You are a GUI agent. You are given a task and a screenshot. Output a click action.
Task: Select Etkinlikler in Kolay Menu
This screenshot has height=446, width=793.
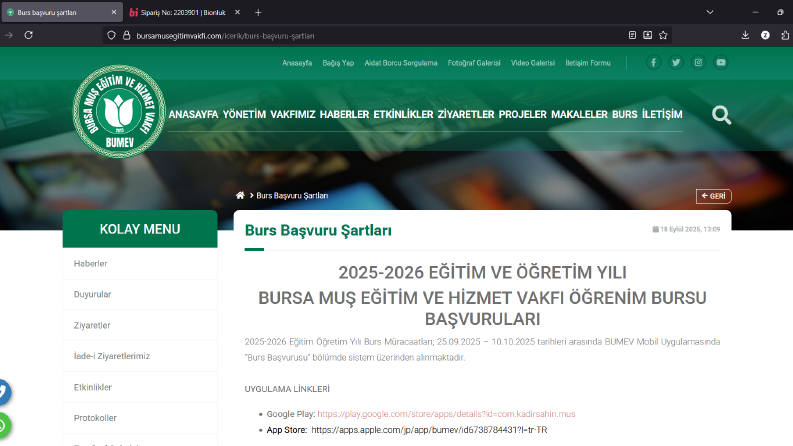(x=140, y=387)
